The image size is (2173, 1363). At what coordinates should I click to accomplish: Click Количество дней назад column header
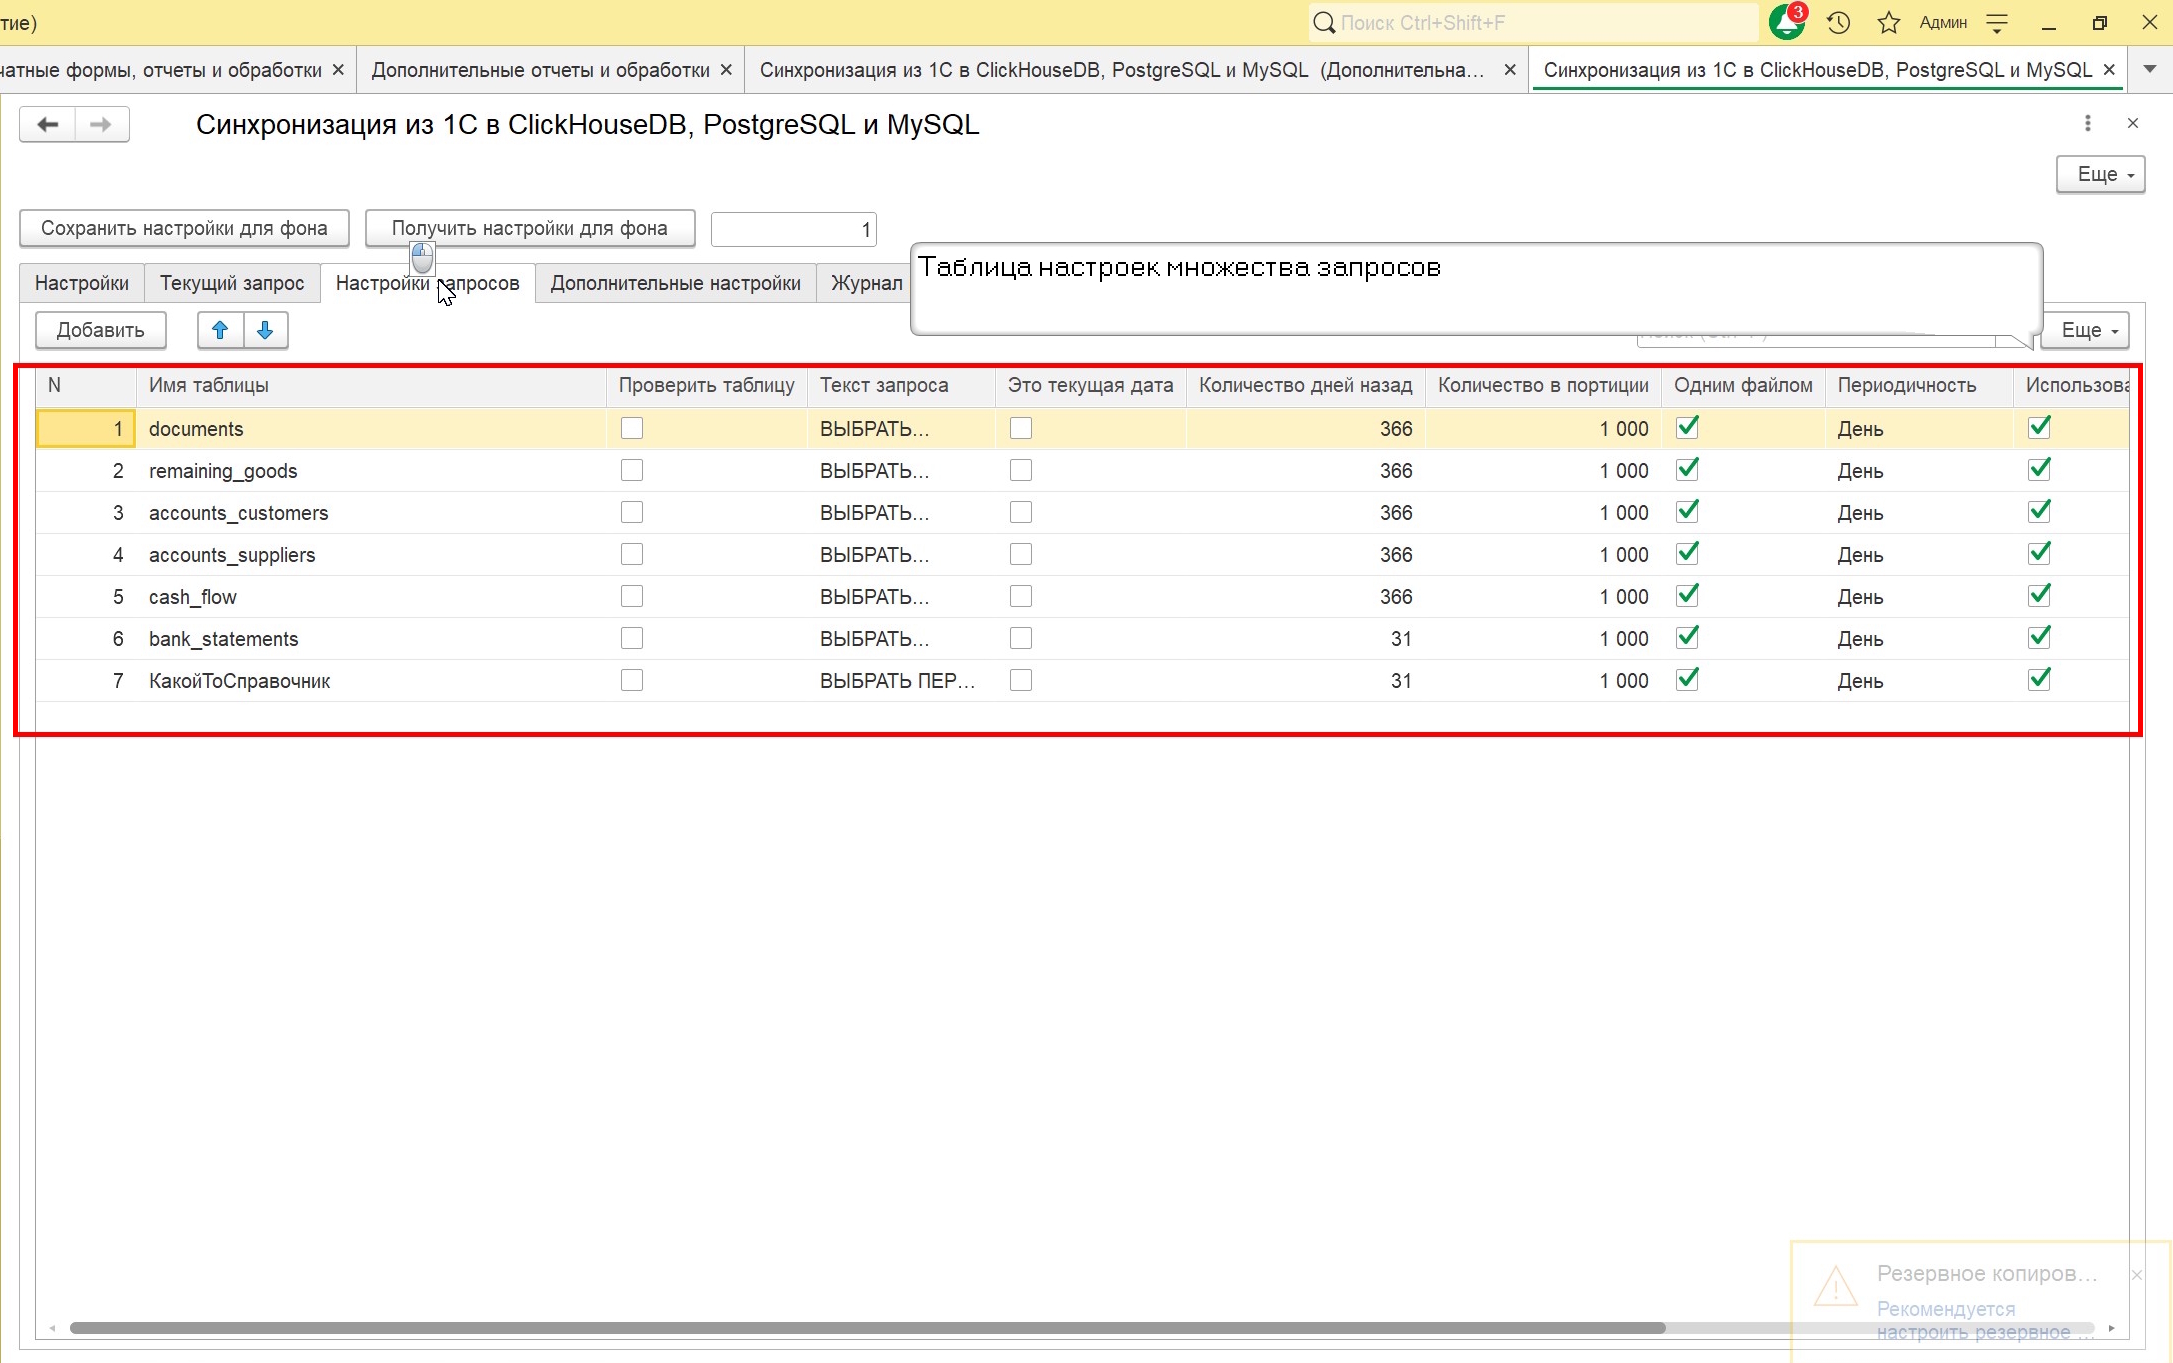click(x=1305, y=386)
